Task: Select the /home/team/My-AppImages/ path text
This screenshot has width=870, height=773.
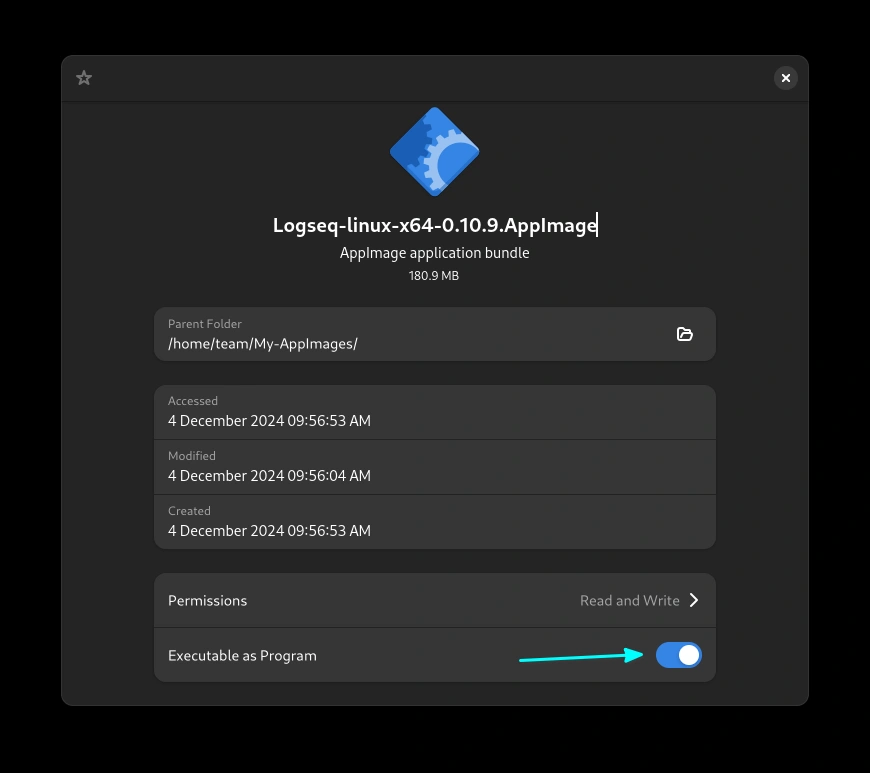Action: (263, 344)
